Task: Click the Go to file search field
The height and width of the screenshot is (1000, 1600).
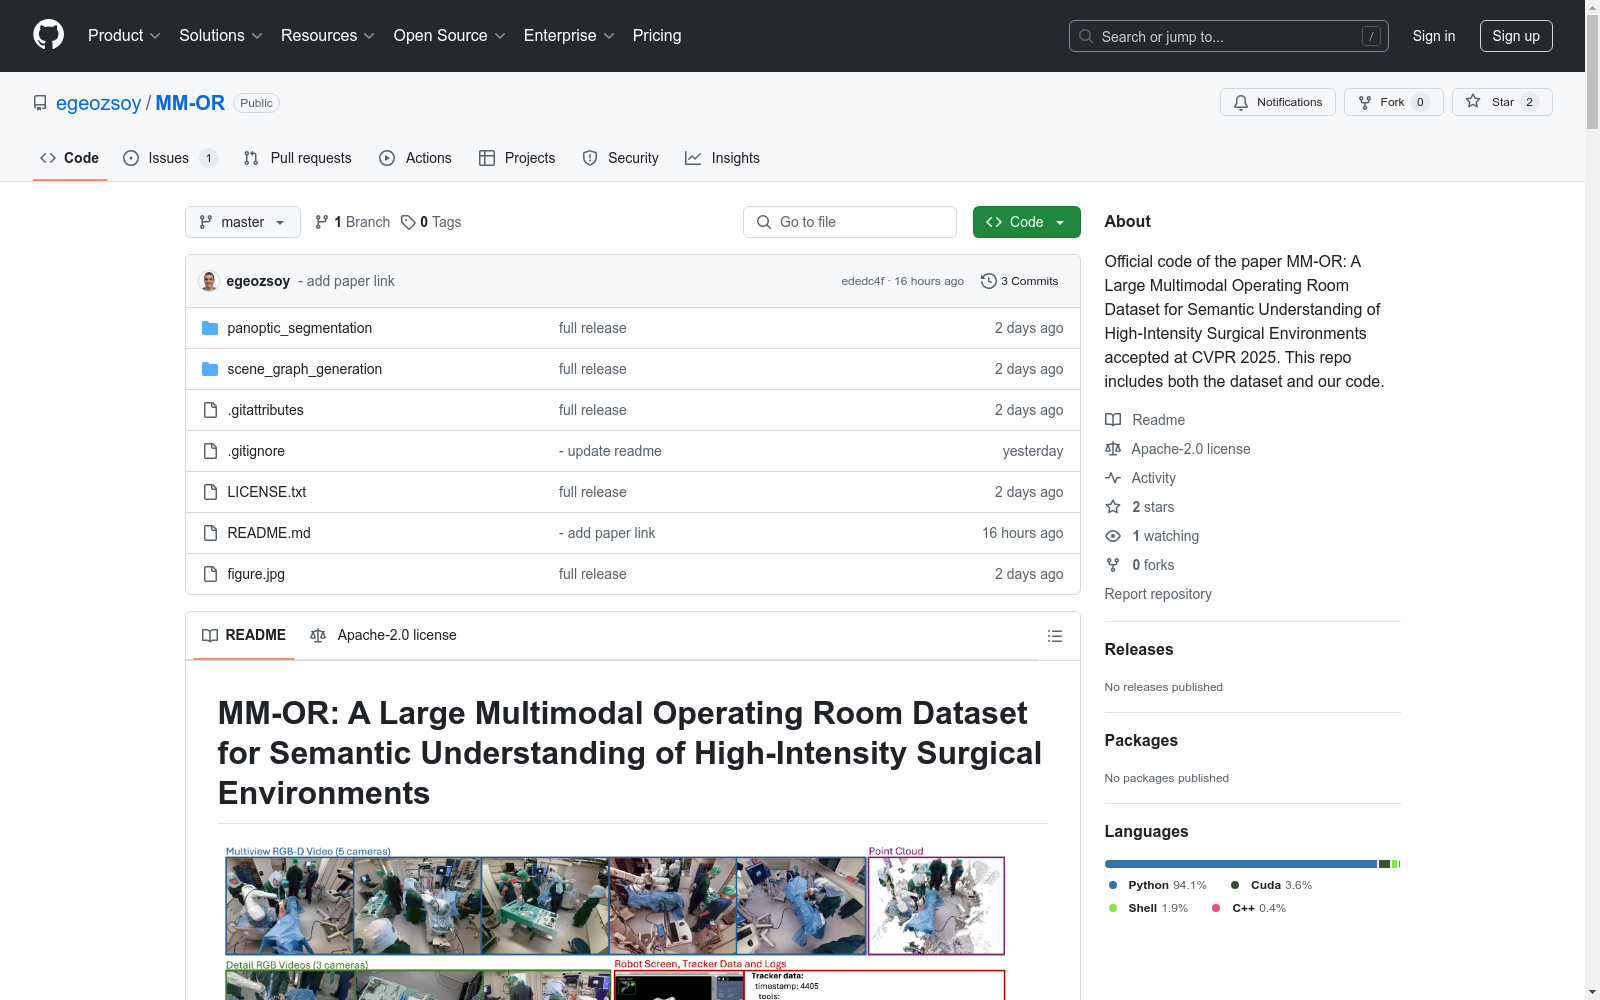Action: (850, 222)
